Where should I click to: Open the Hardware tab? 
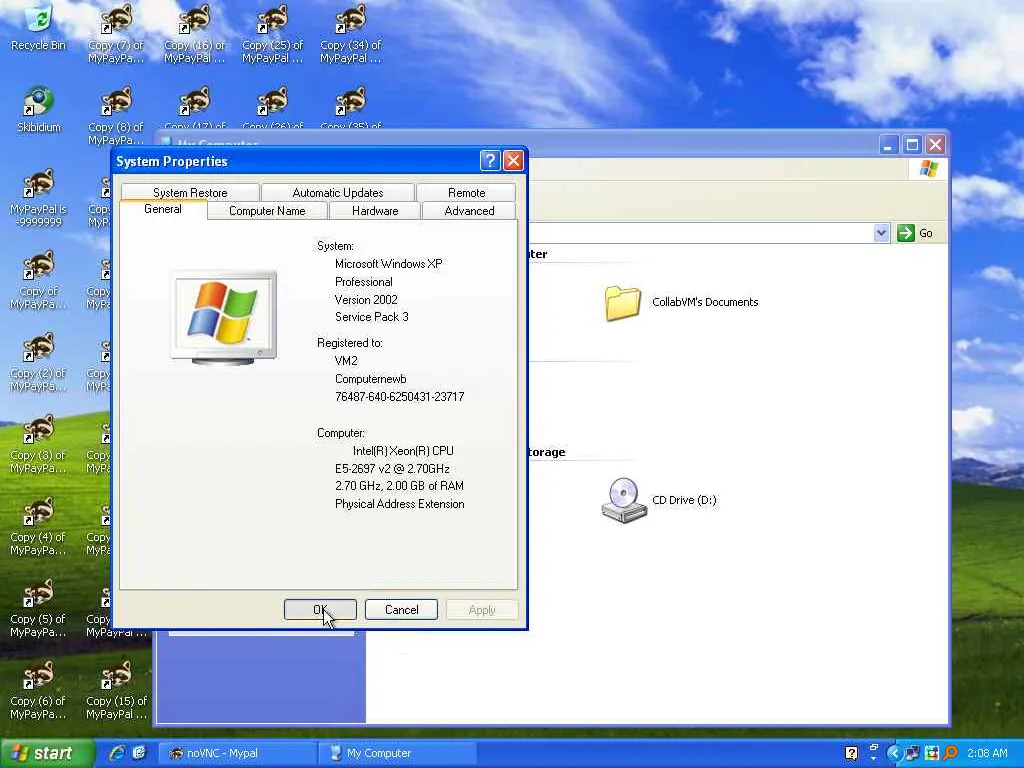(x=375, y=211)
